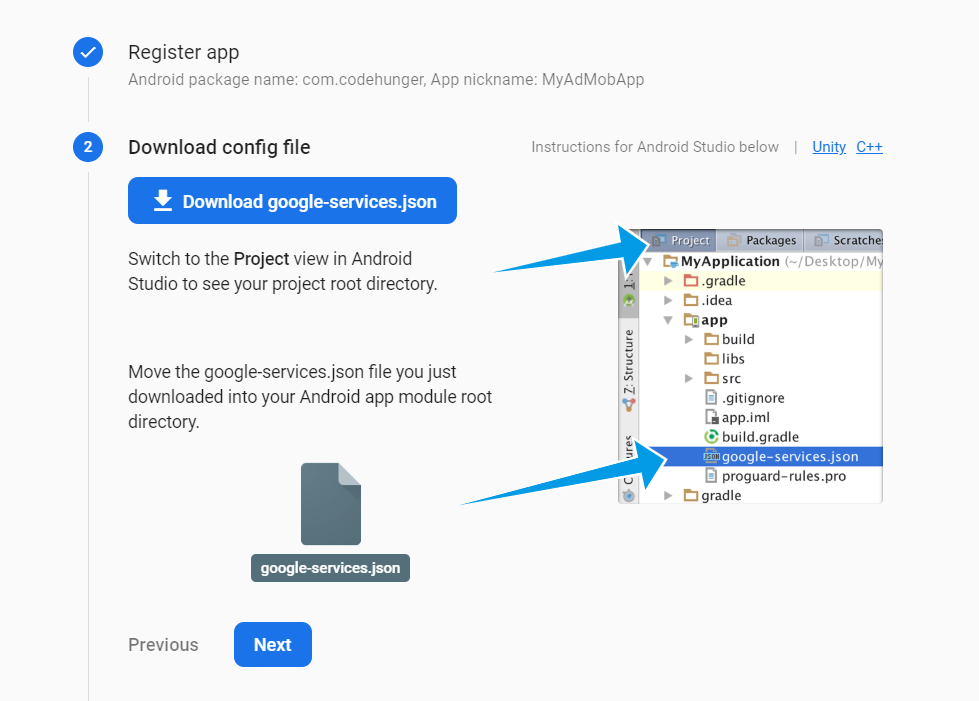Viewport: 979px width, 701px height.
Task: Expand the build folder arrow
Action: point(689,340)
